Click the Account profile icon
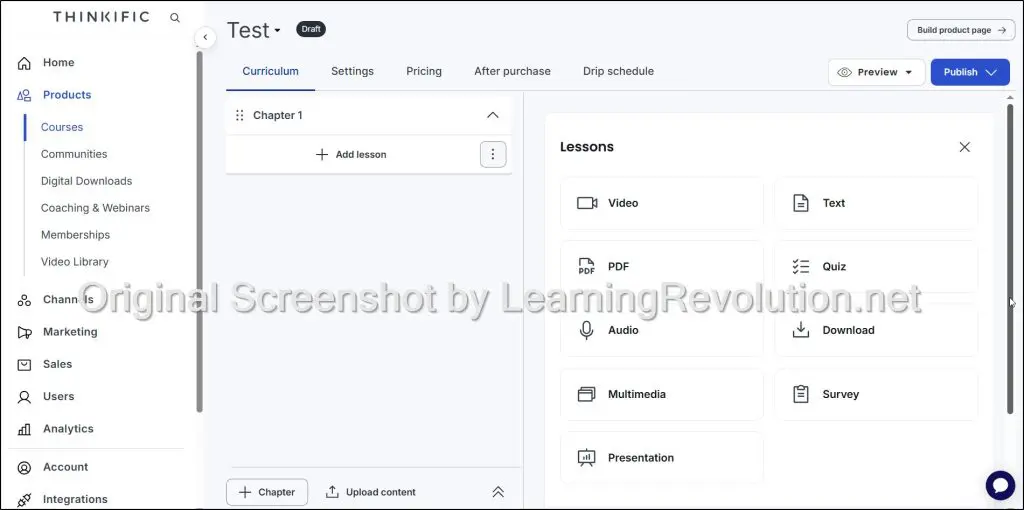 pos(24,468)
